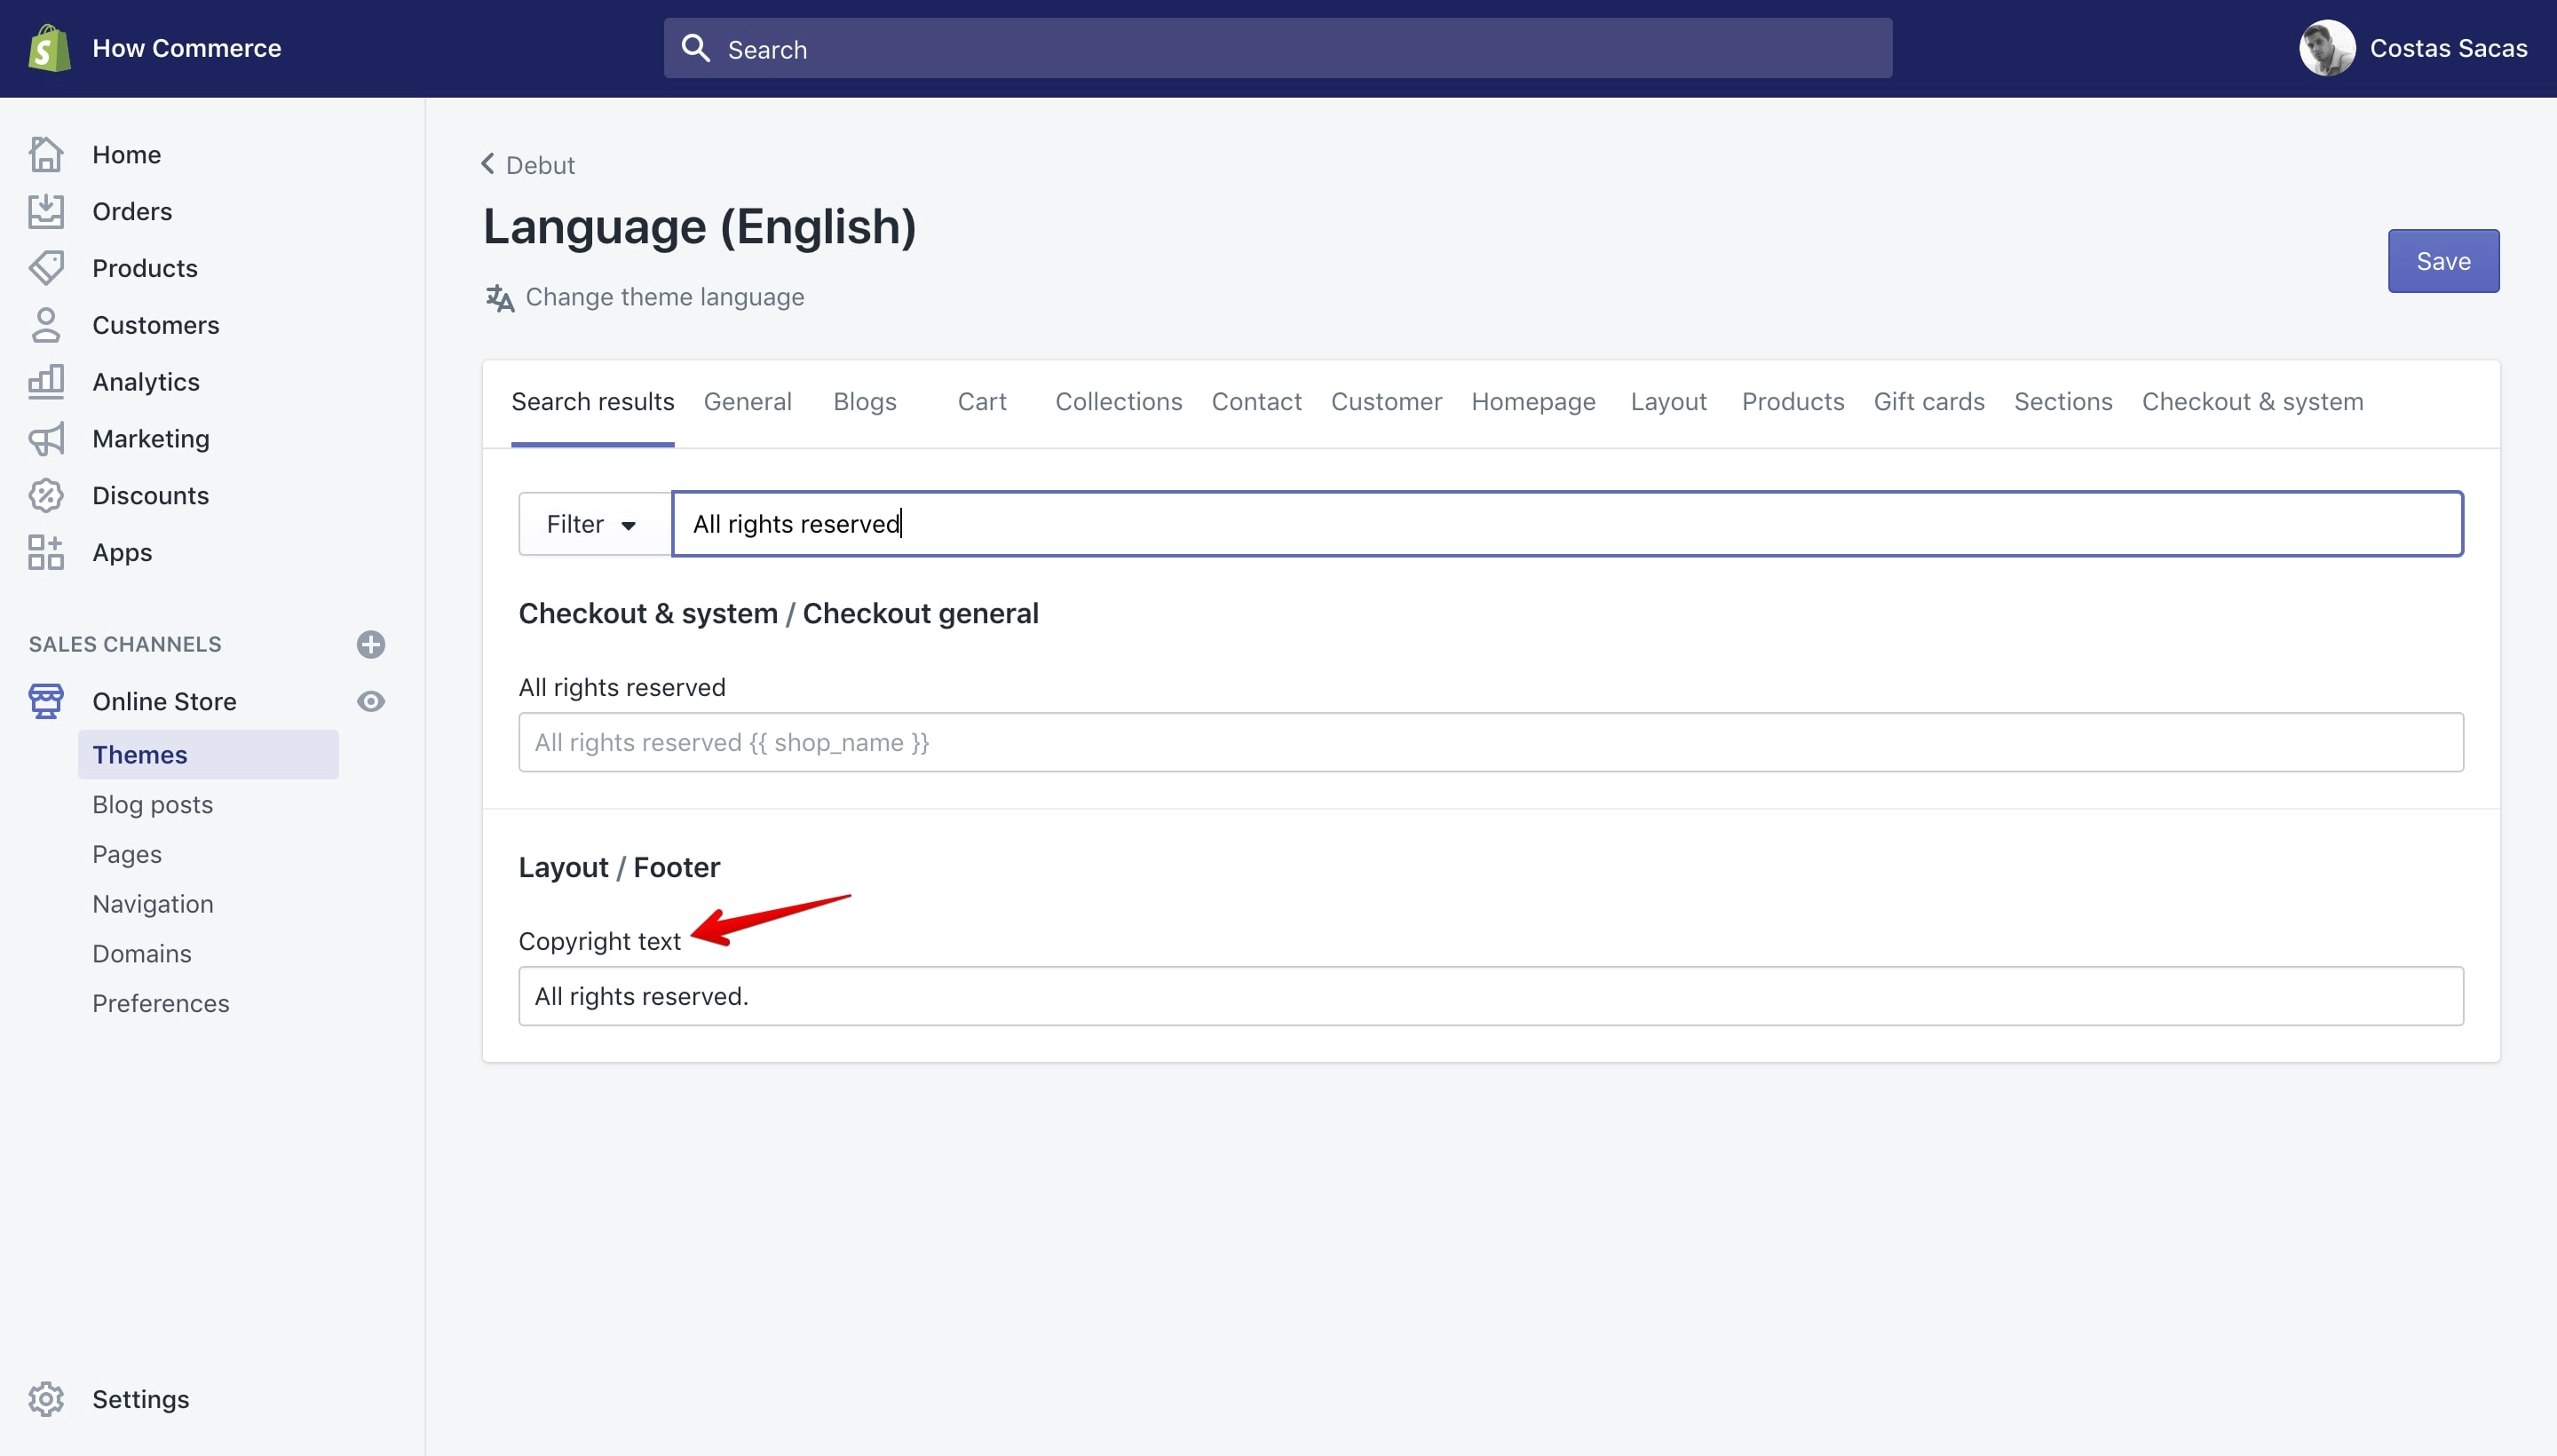Click the Products tag icon
The height and width of the screenshot is (1456, 2557).
click(46, 268)
